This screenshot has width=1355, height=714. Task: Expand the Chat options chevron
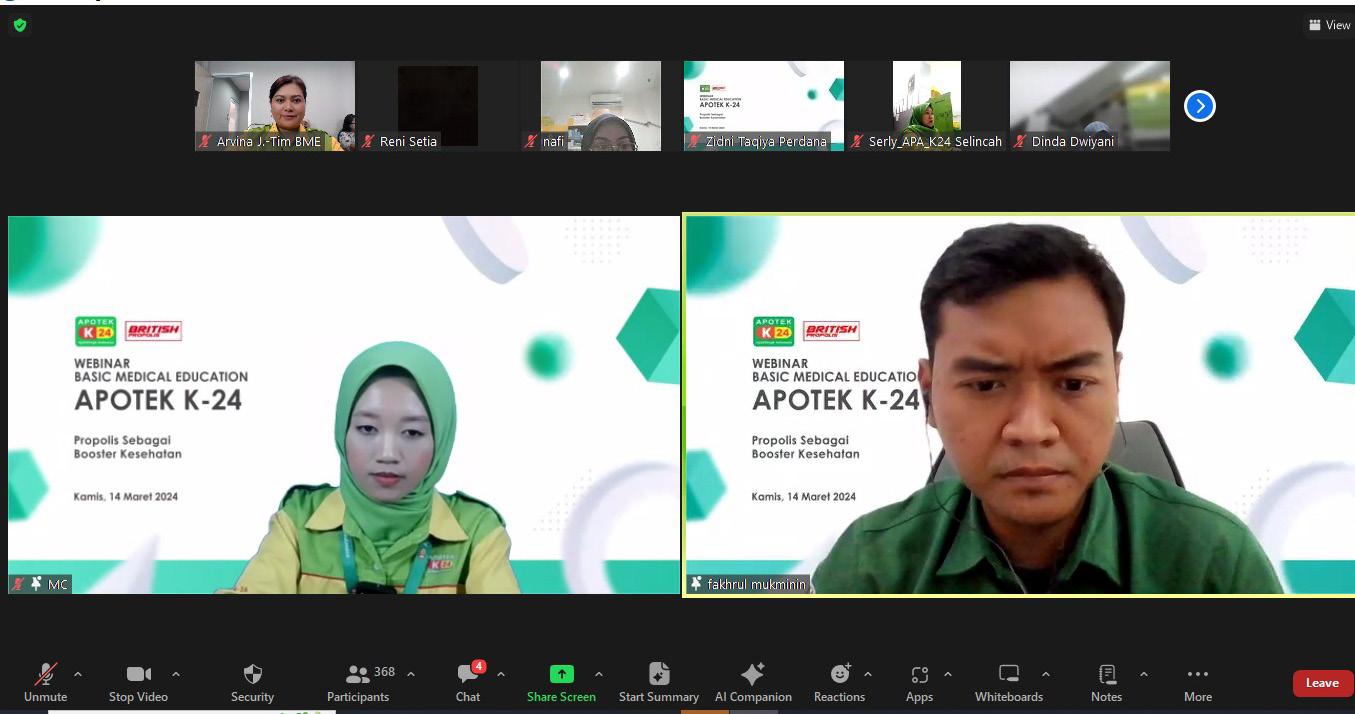(x=501, y=674)
